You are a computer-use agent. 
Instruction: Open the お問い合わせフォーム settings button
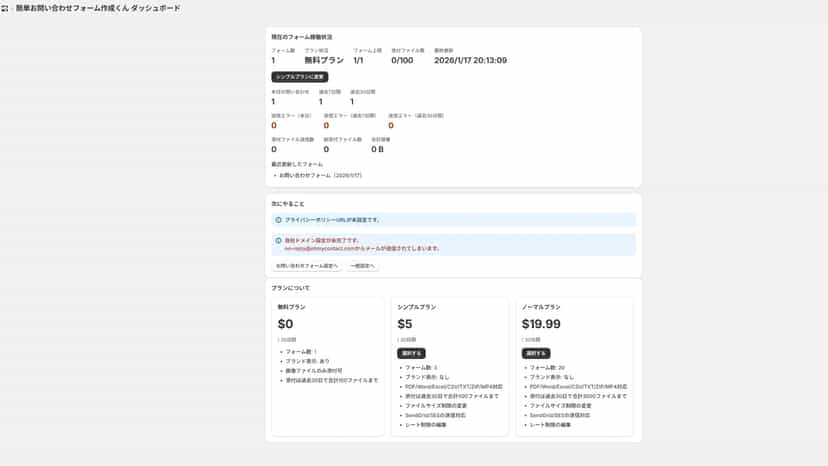pos(307,266)
